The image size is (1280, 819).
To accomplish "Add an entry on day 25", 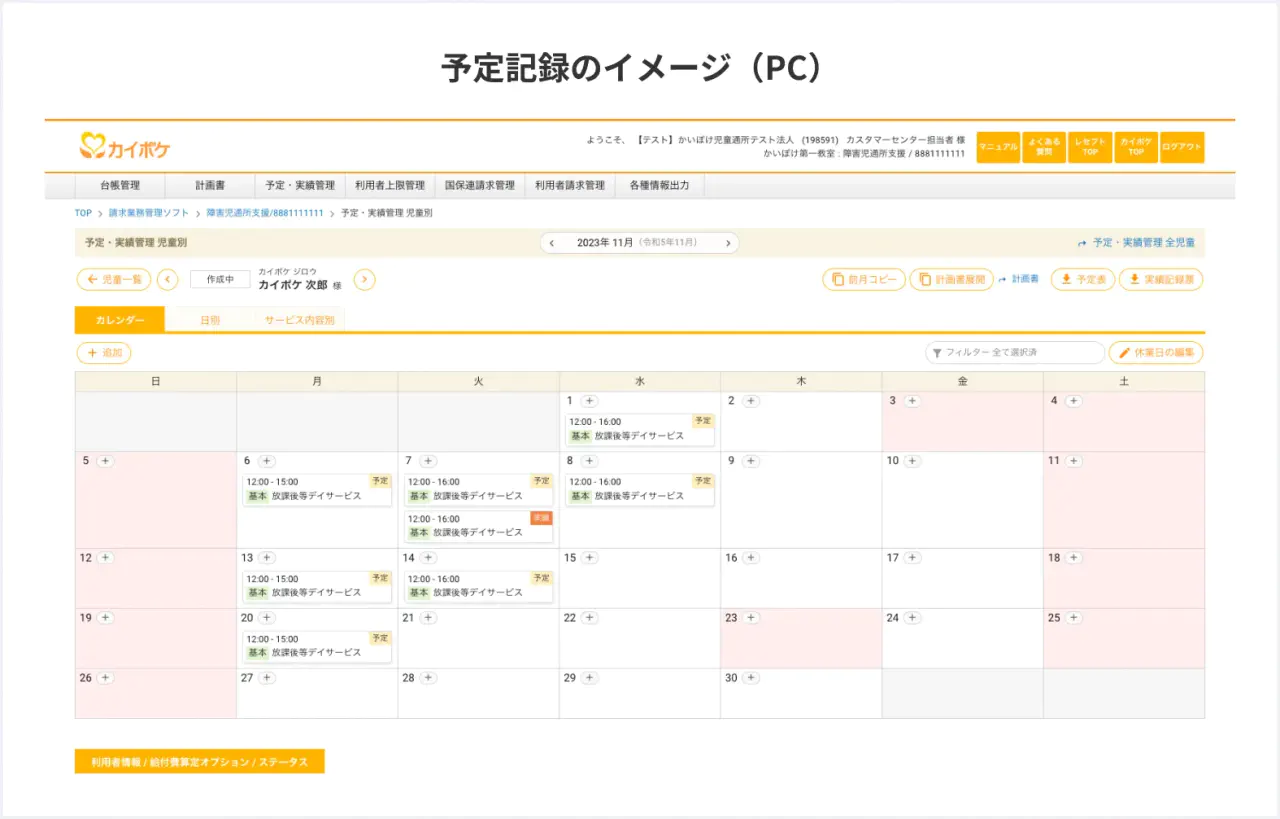I will 1074,618.
